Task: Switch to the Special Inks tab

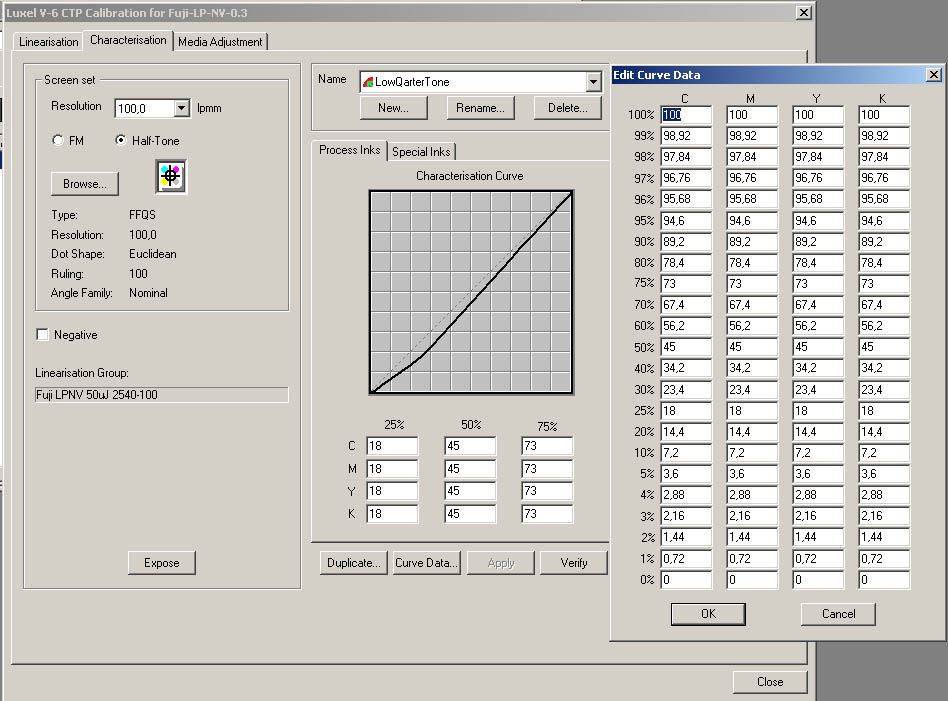Action: click(x=421, y=152)
